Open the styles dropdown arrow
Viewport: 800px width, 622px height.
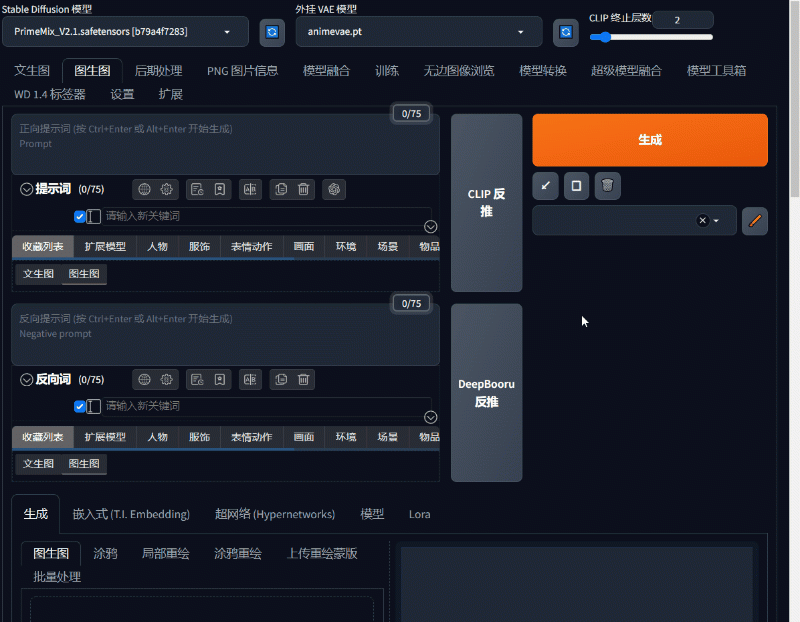coord(716,221)
